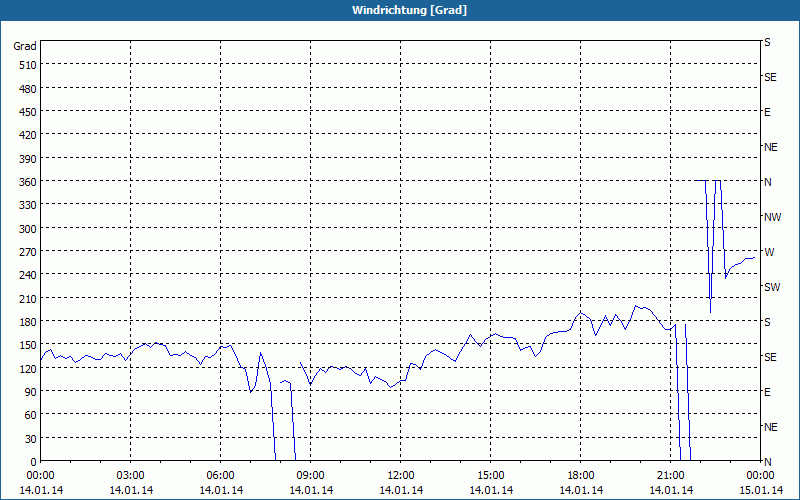Click the 15.01.14 date label
800x500 pixels.
759,490
